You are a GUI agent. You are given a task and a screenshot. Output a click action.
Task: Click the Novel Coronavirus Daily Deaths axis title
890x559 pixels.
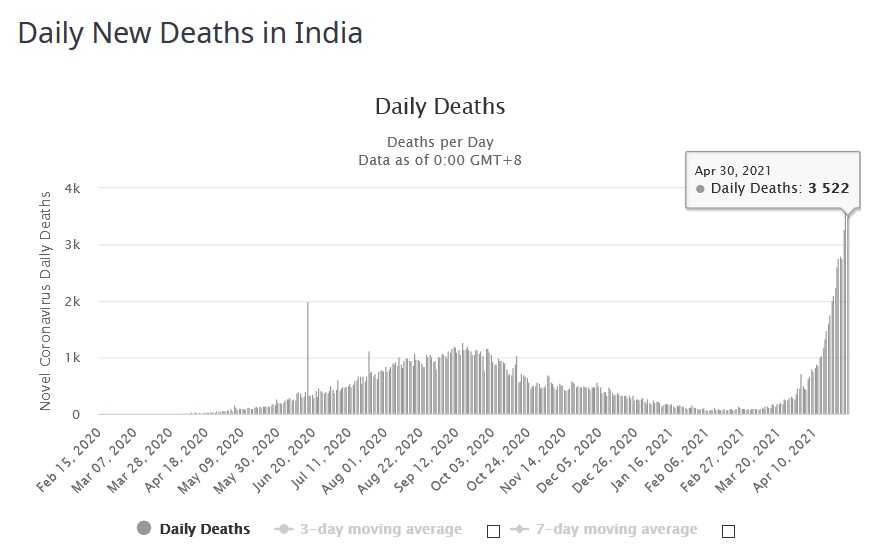tap(46, 298)
